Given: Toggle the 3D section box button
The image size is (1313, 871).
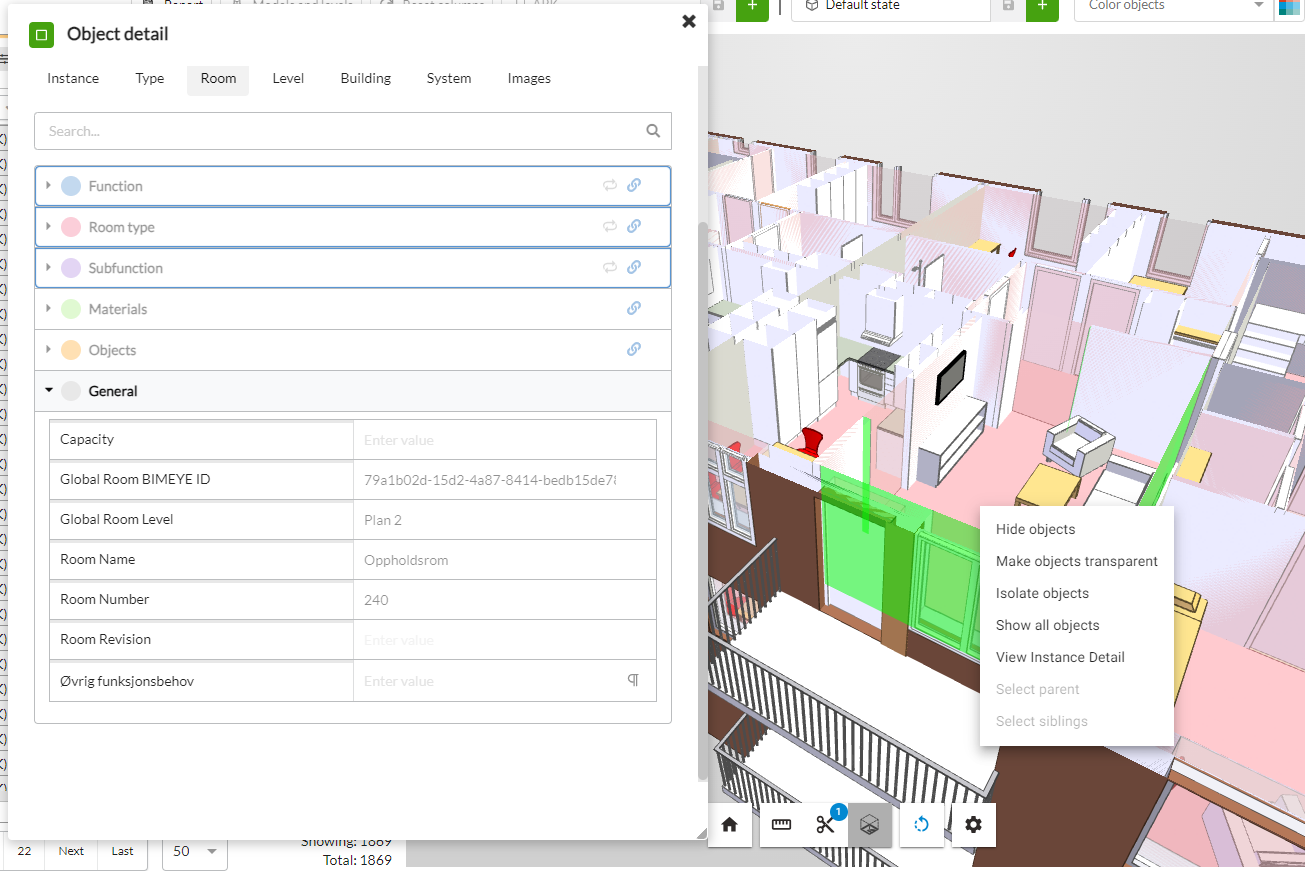Looking at the screenshot, I should (870, 825).
